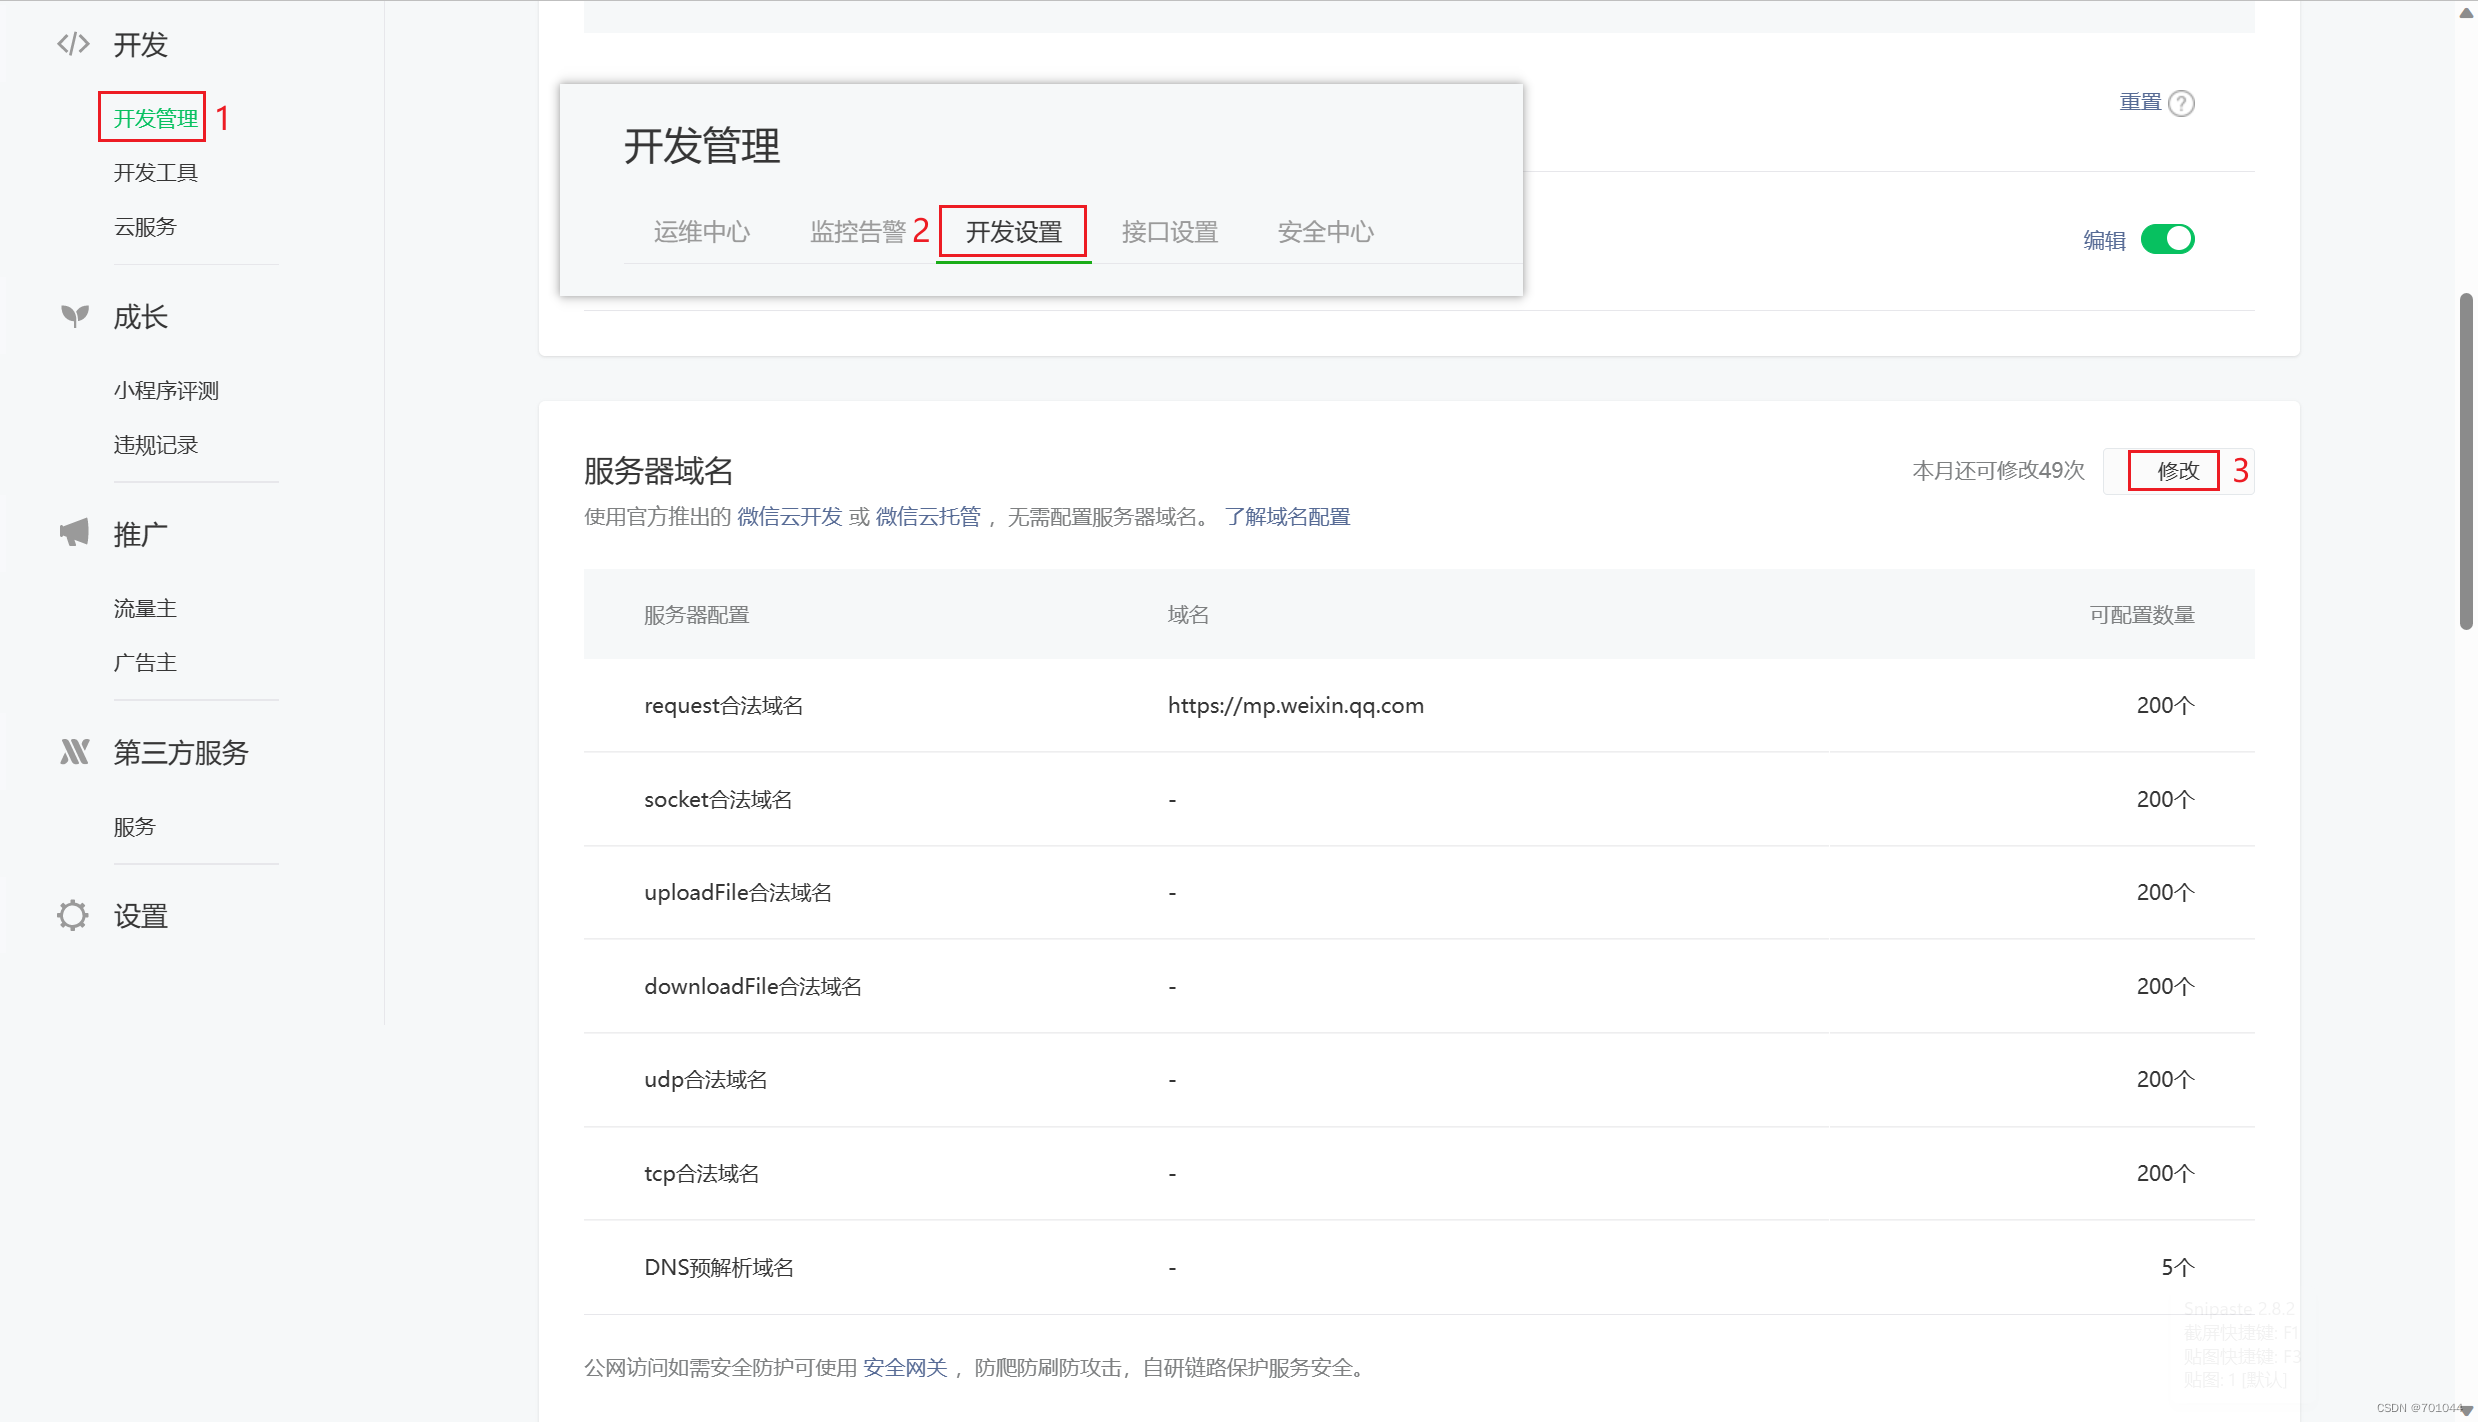Click the 成长 sprout icon
Screen dimensions: 2478x1422
coord(74,317)
